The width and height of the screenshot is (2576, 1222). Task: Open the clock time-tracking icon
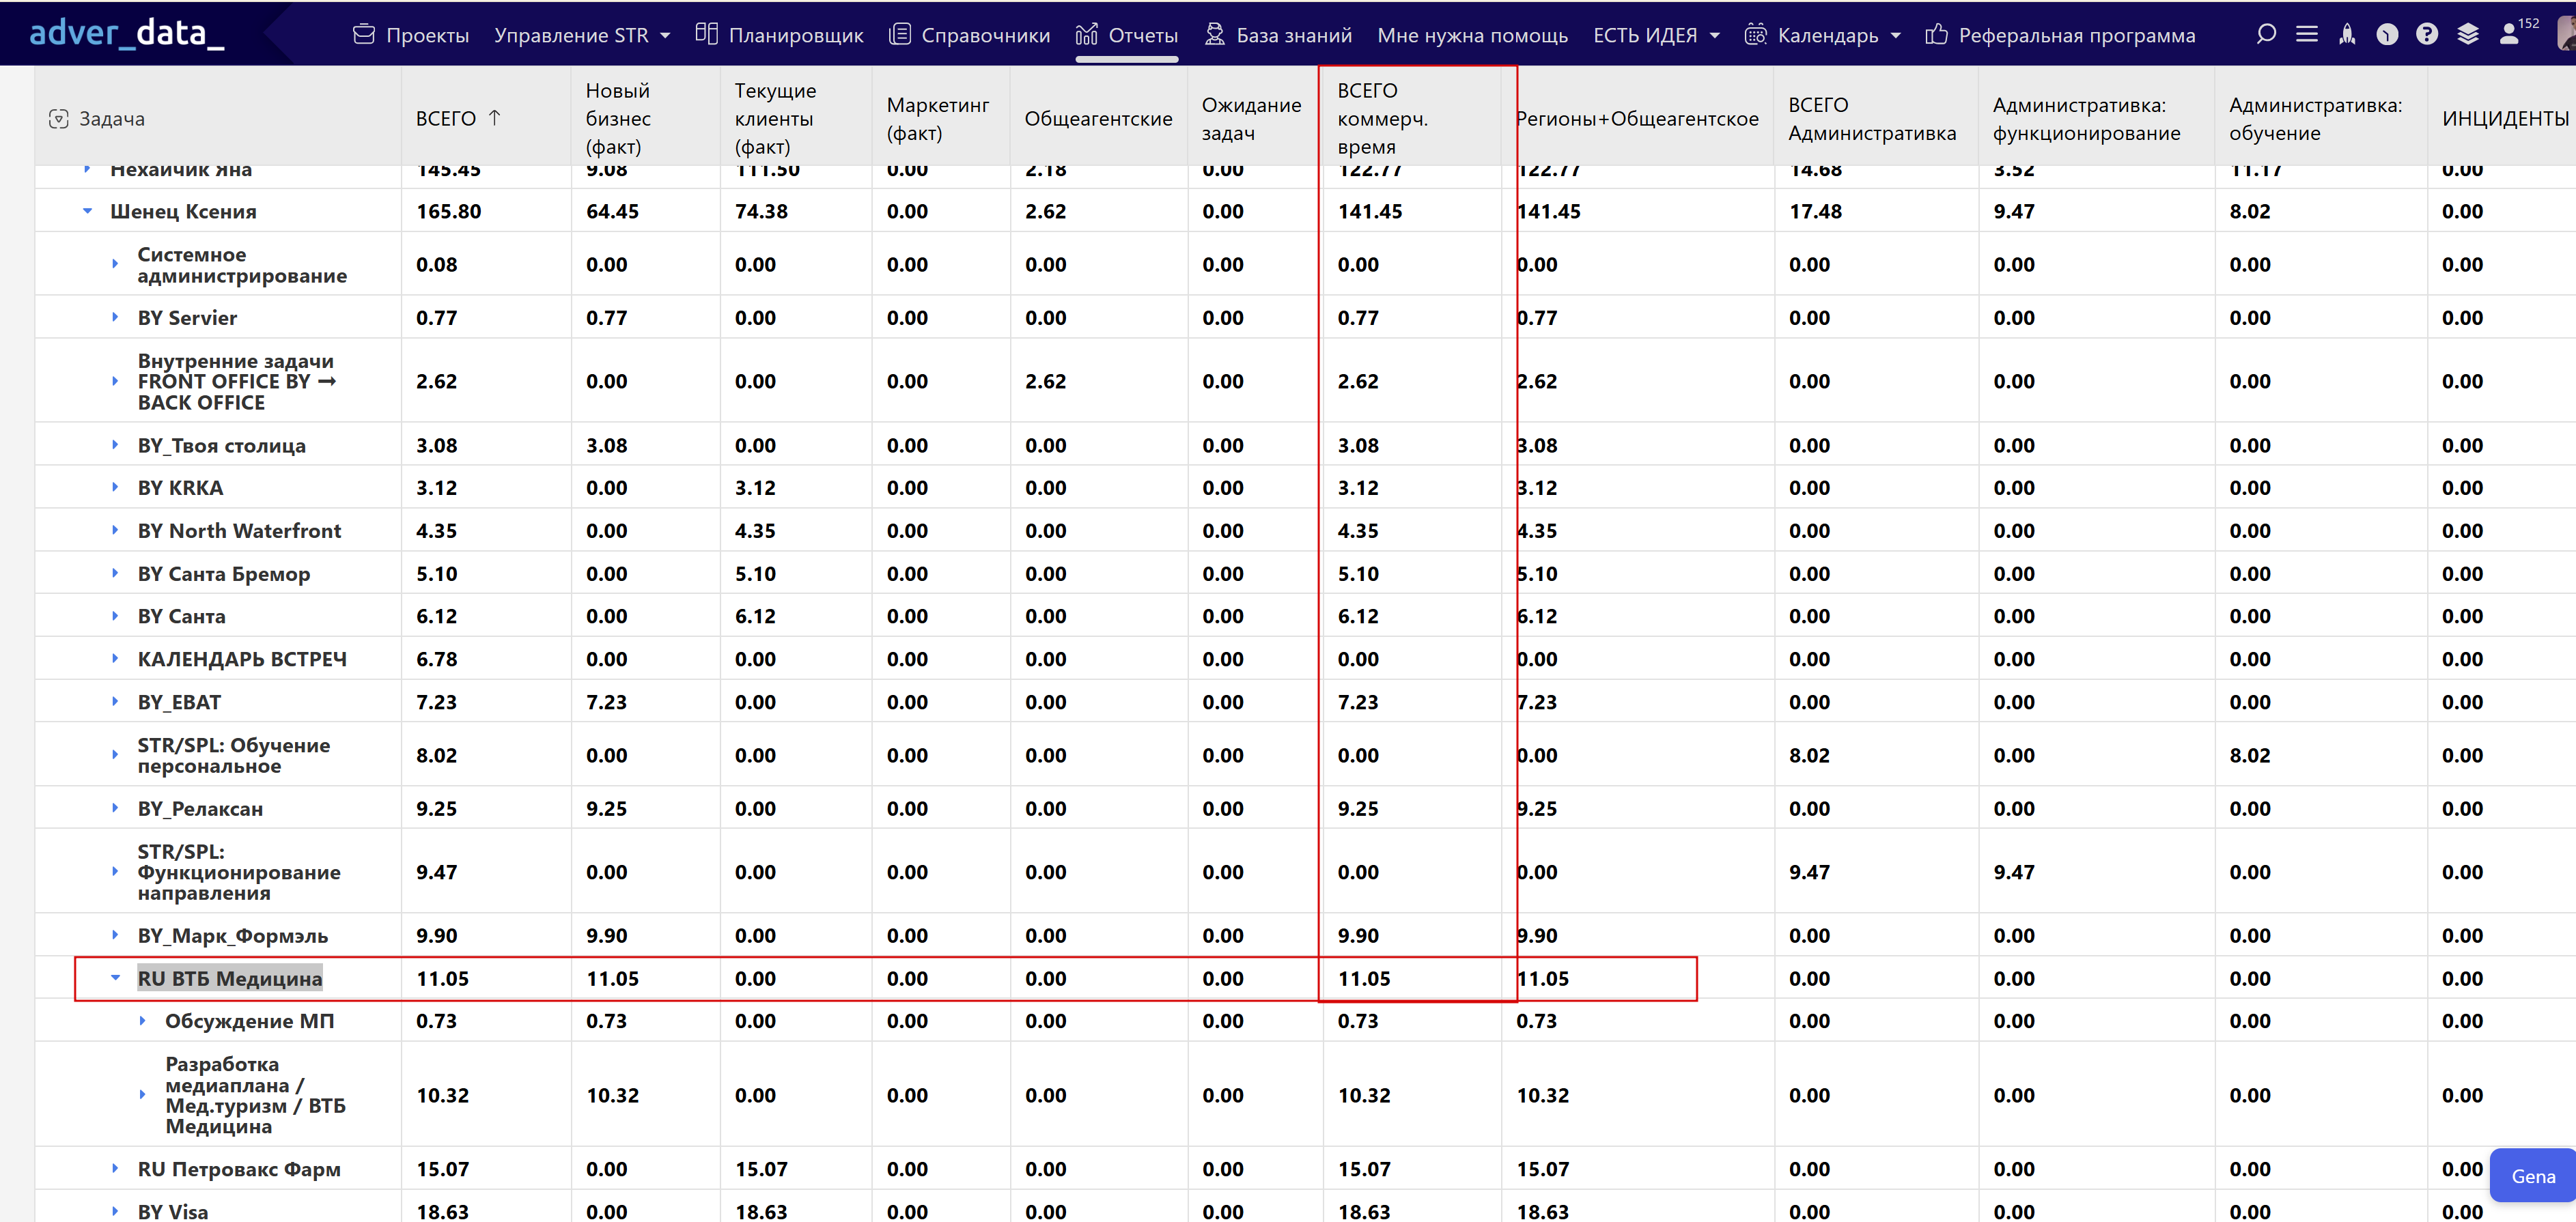(2387, 34)
